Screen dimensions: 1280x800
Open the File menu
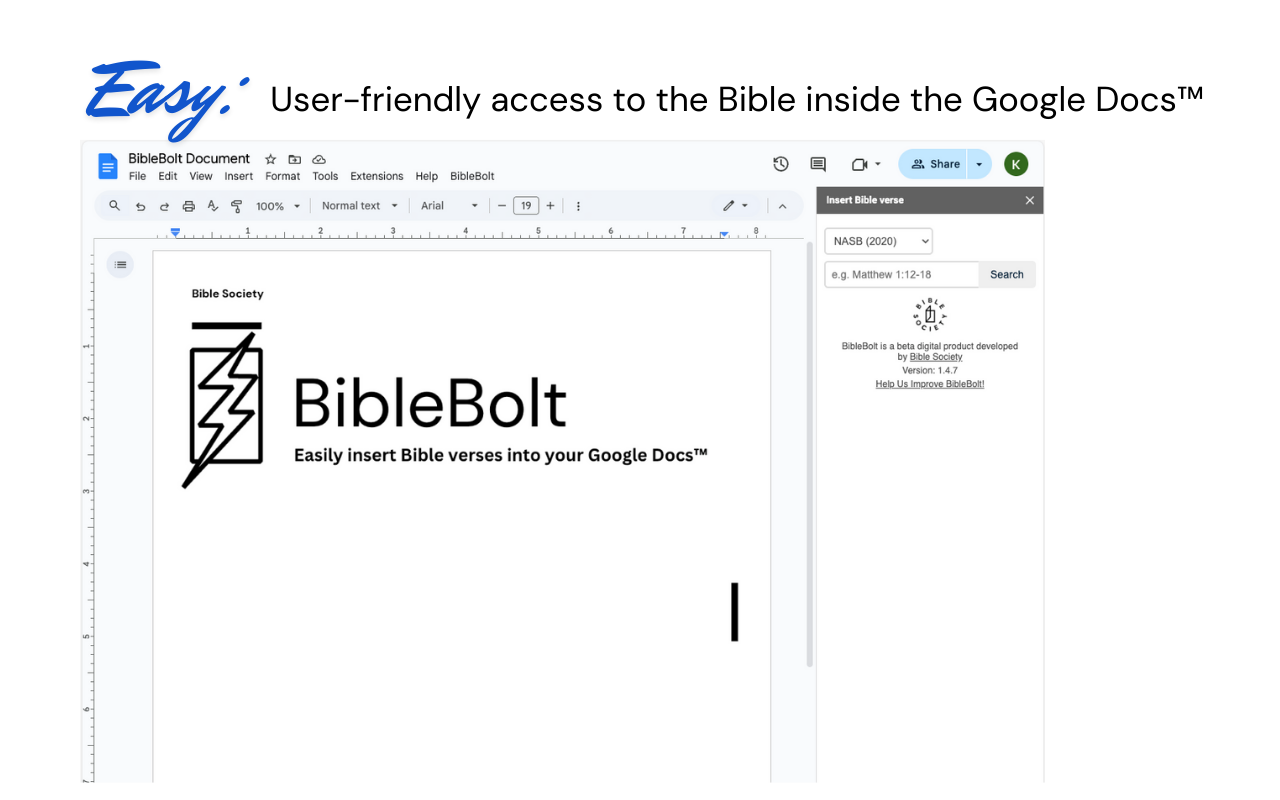(138, 176)
